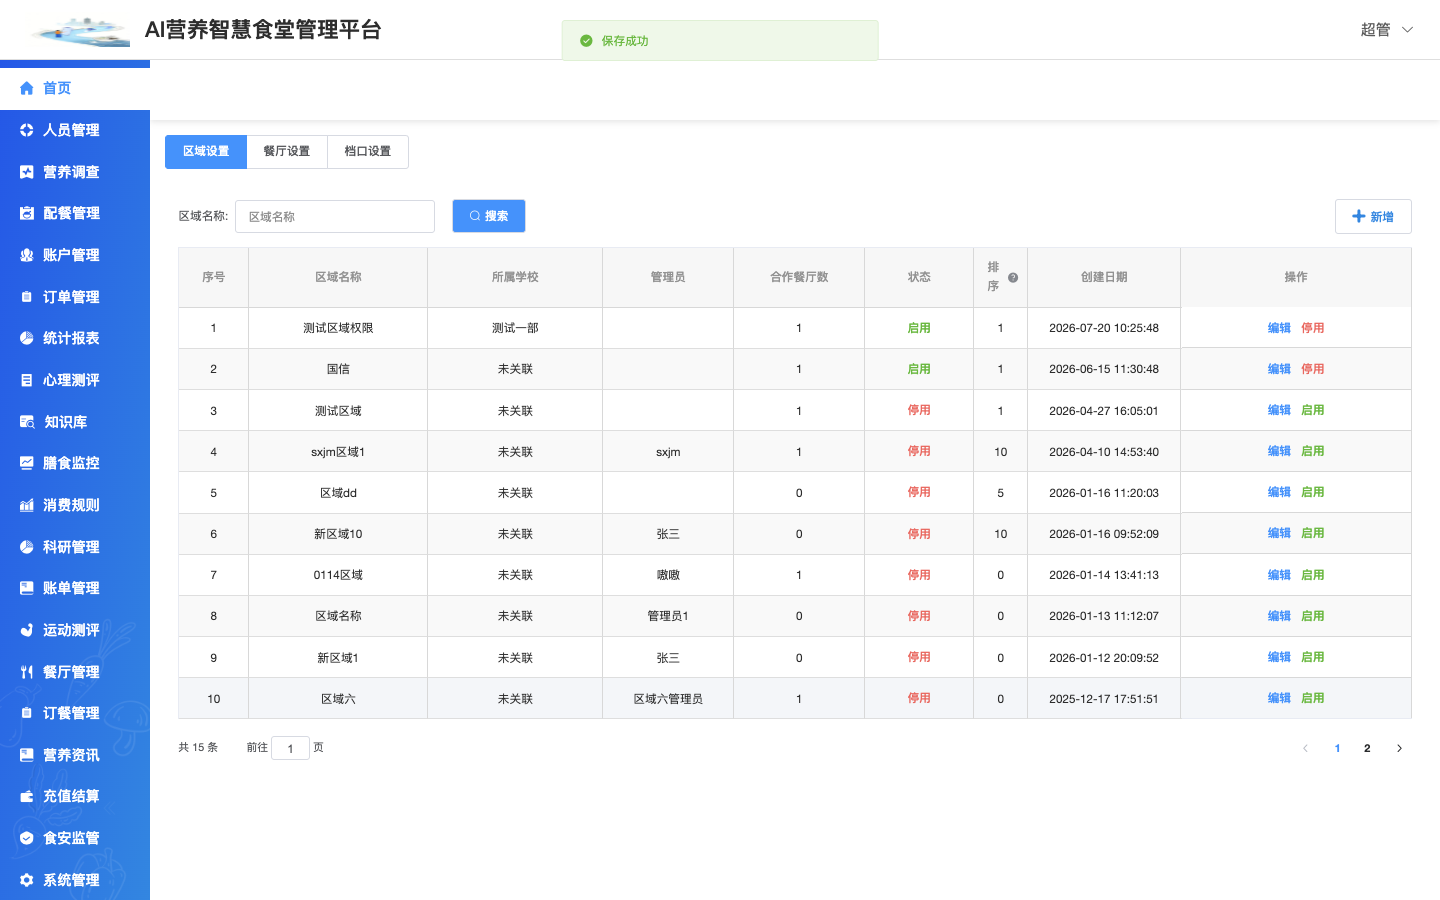Click the 系统管理 gear icon
1440x900 pixels.
pos(27,880)
